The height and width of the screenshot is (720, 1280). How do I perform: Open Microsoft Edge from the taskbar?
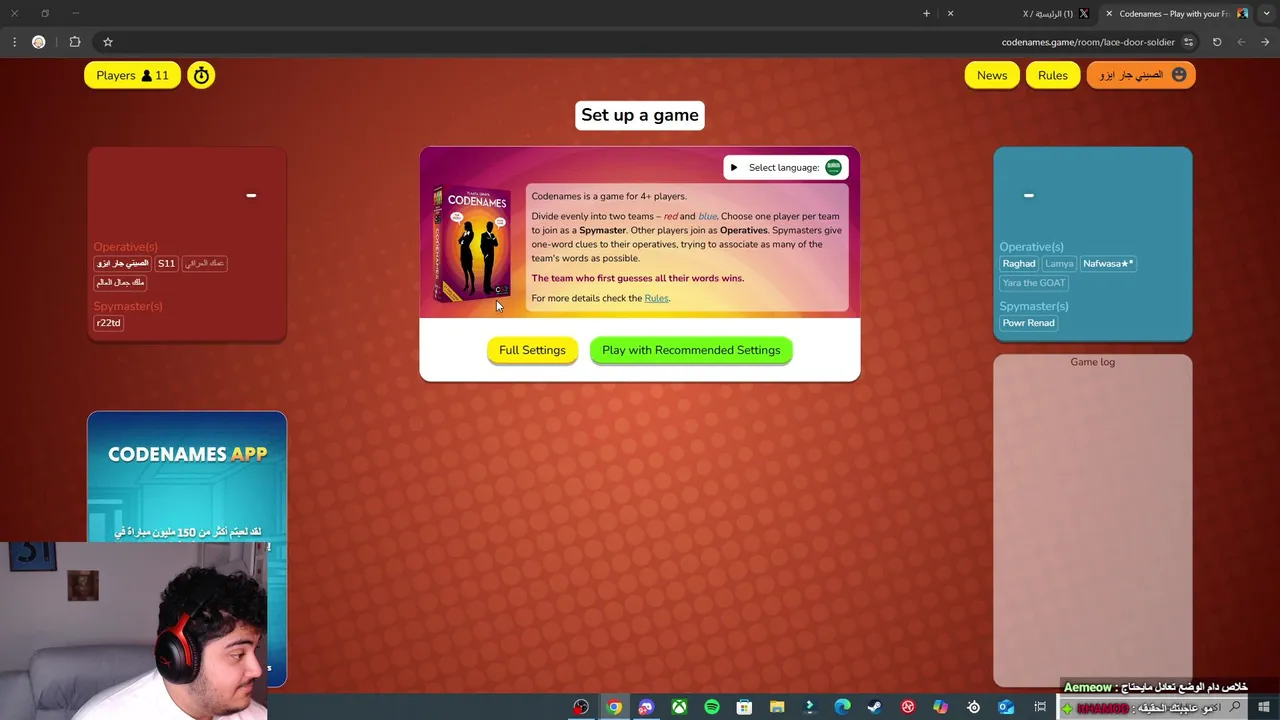tap(842, 707)
